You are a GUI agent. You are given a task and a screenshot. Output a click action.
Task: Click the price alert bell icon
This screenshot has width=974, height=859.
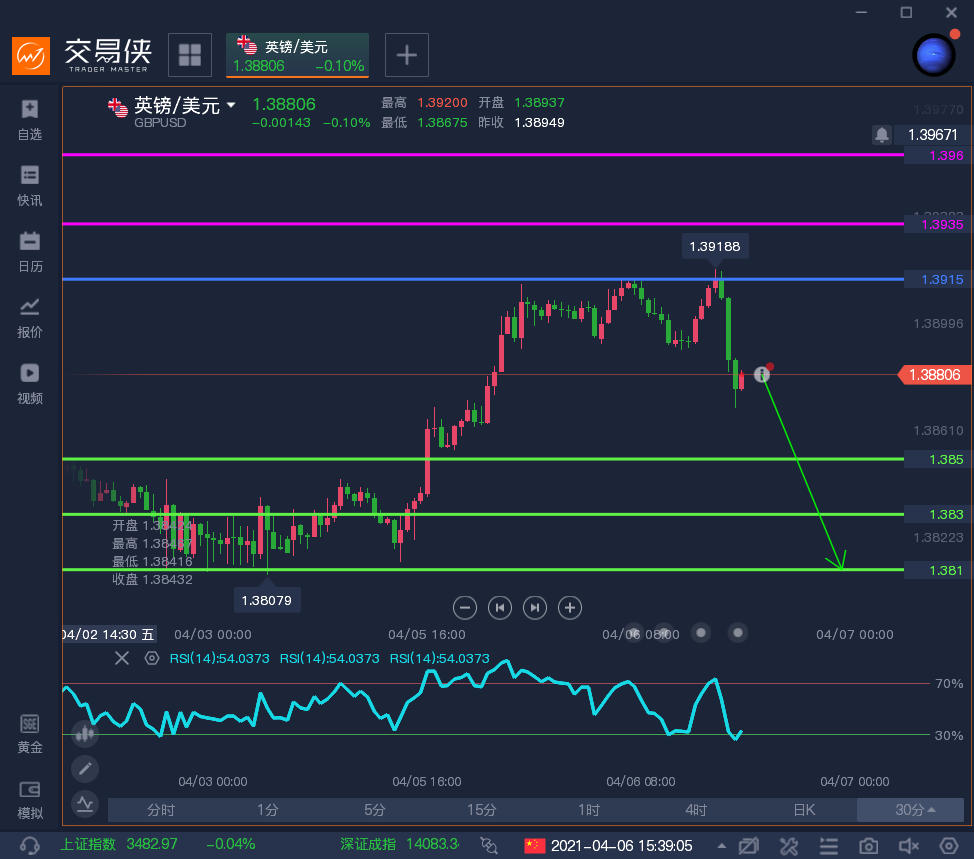click(881, 134)
